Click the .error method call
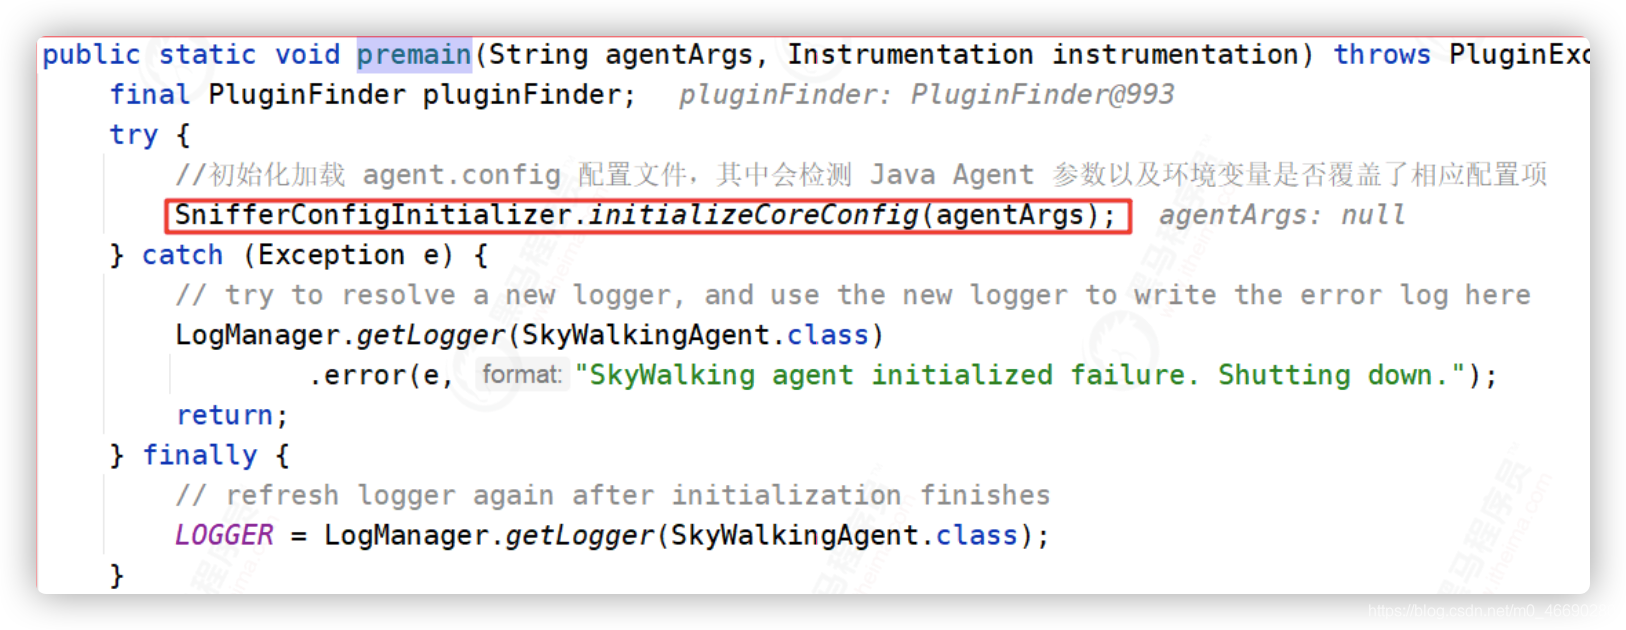This screenshot has height=630, width=1626. tap(356, 375)
